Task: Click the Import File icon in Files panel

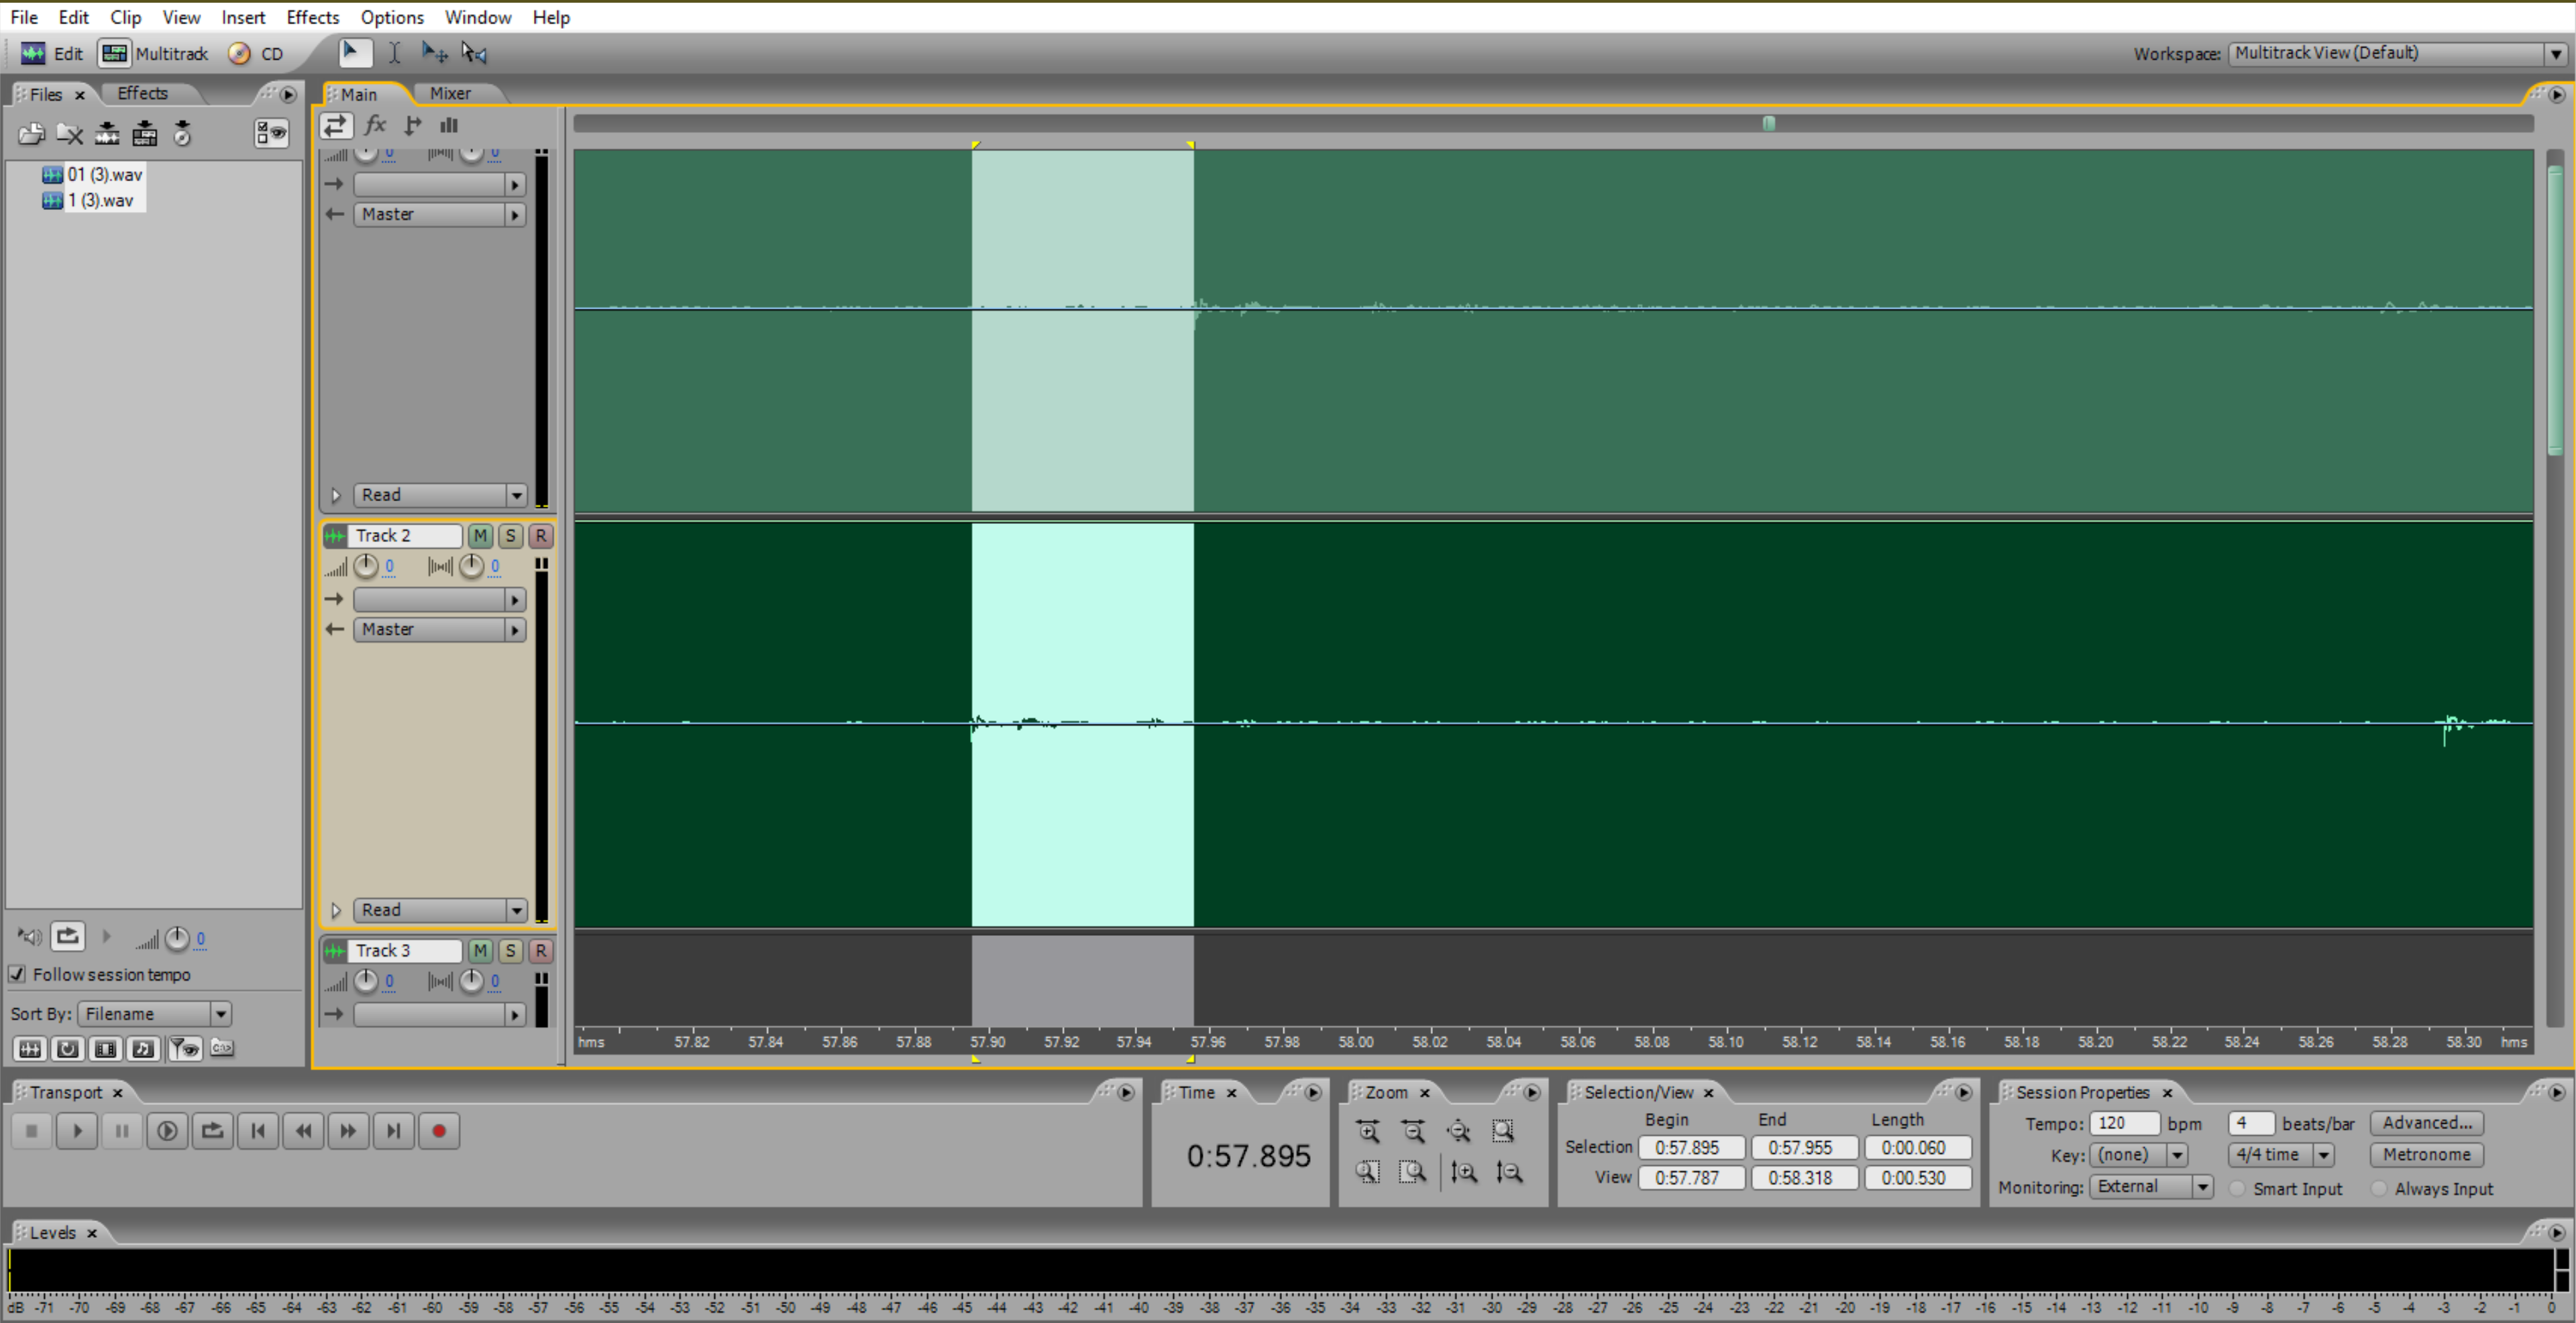Action: coord(31,133)
